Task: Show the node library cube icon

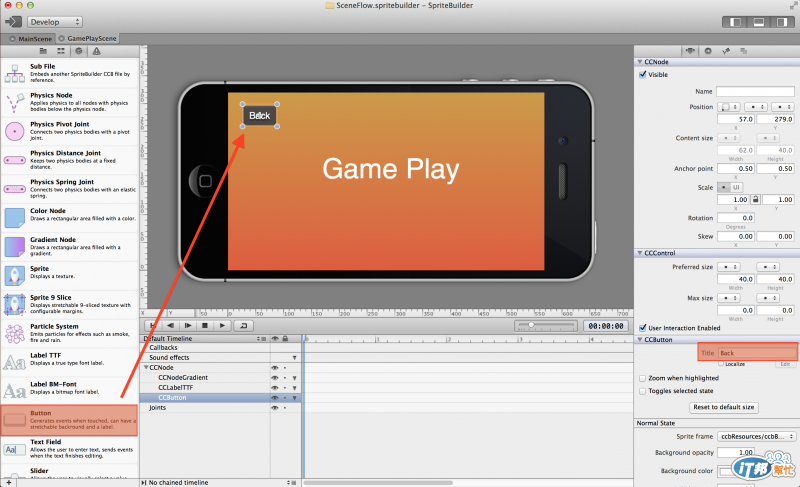Action: 79,51
